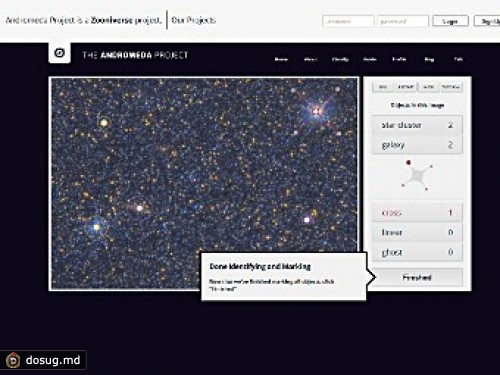This screenshot has width=500, height=375.
Task: Open the Home nav item
Action: pos(281,59)
